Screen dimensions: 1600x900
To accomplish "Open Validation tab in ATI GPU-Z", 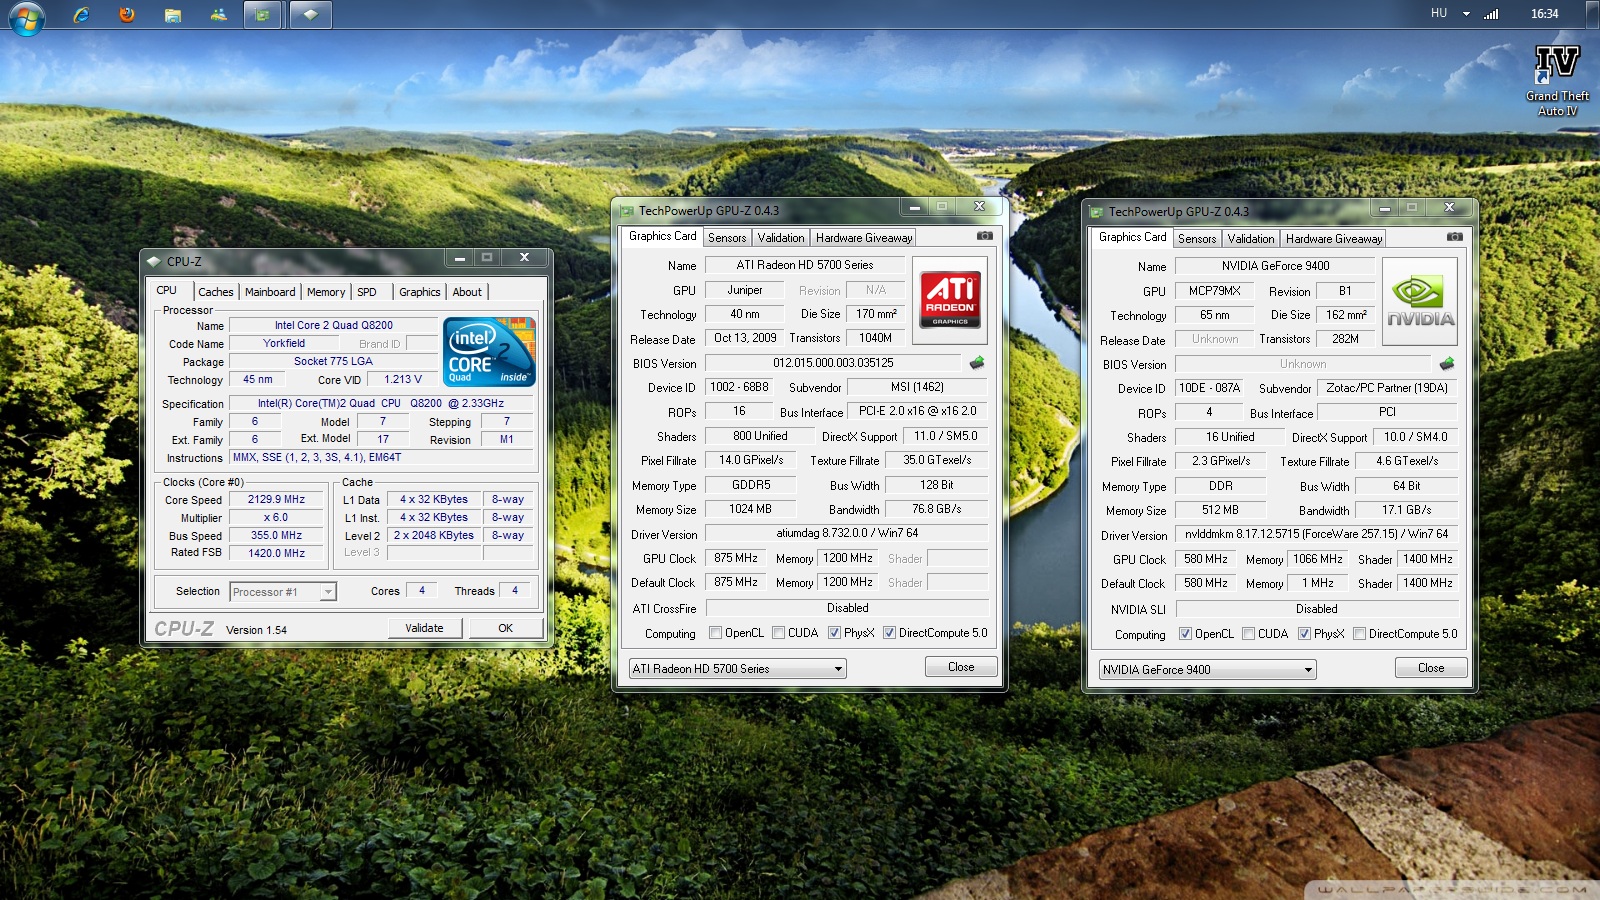I will pos(781,238).
